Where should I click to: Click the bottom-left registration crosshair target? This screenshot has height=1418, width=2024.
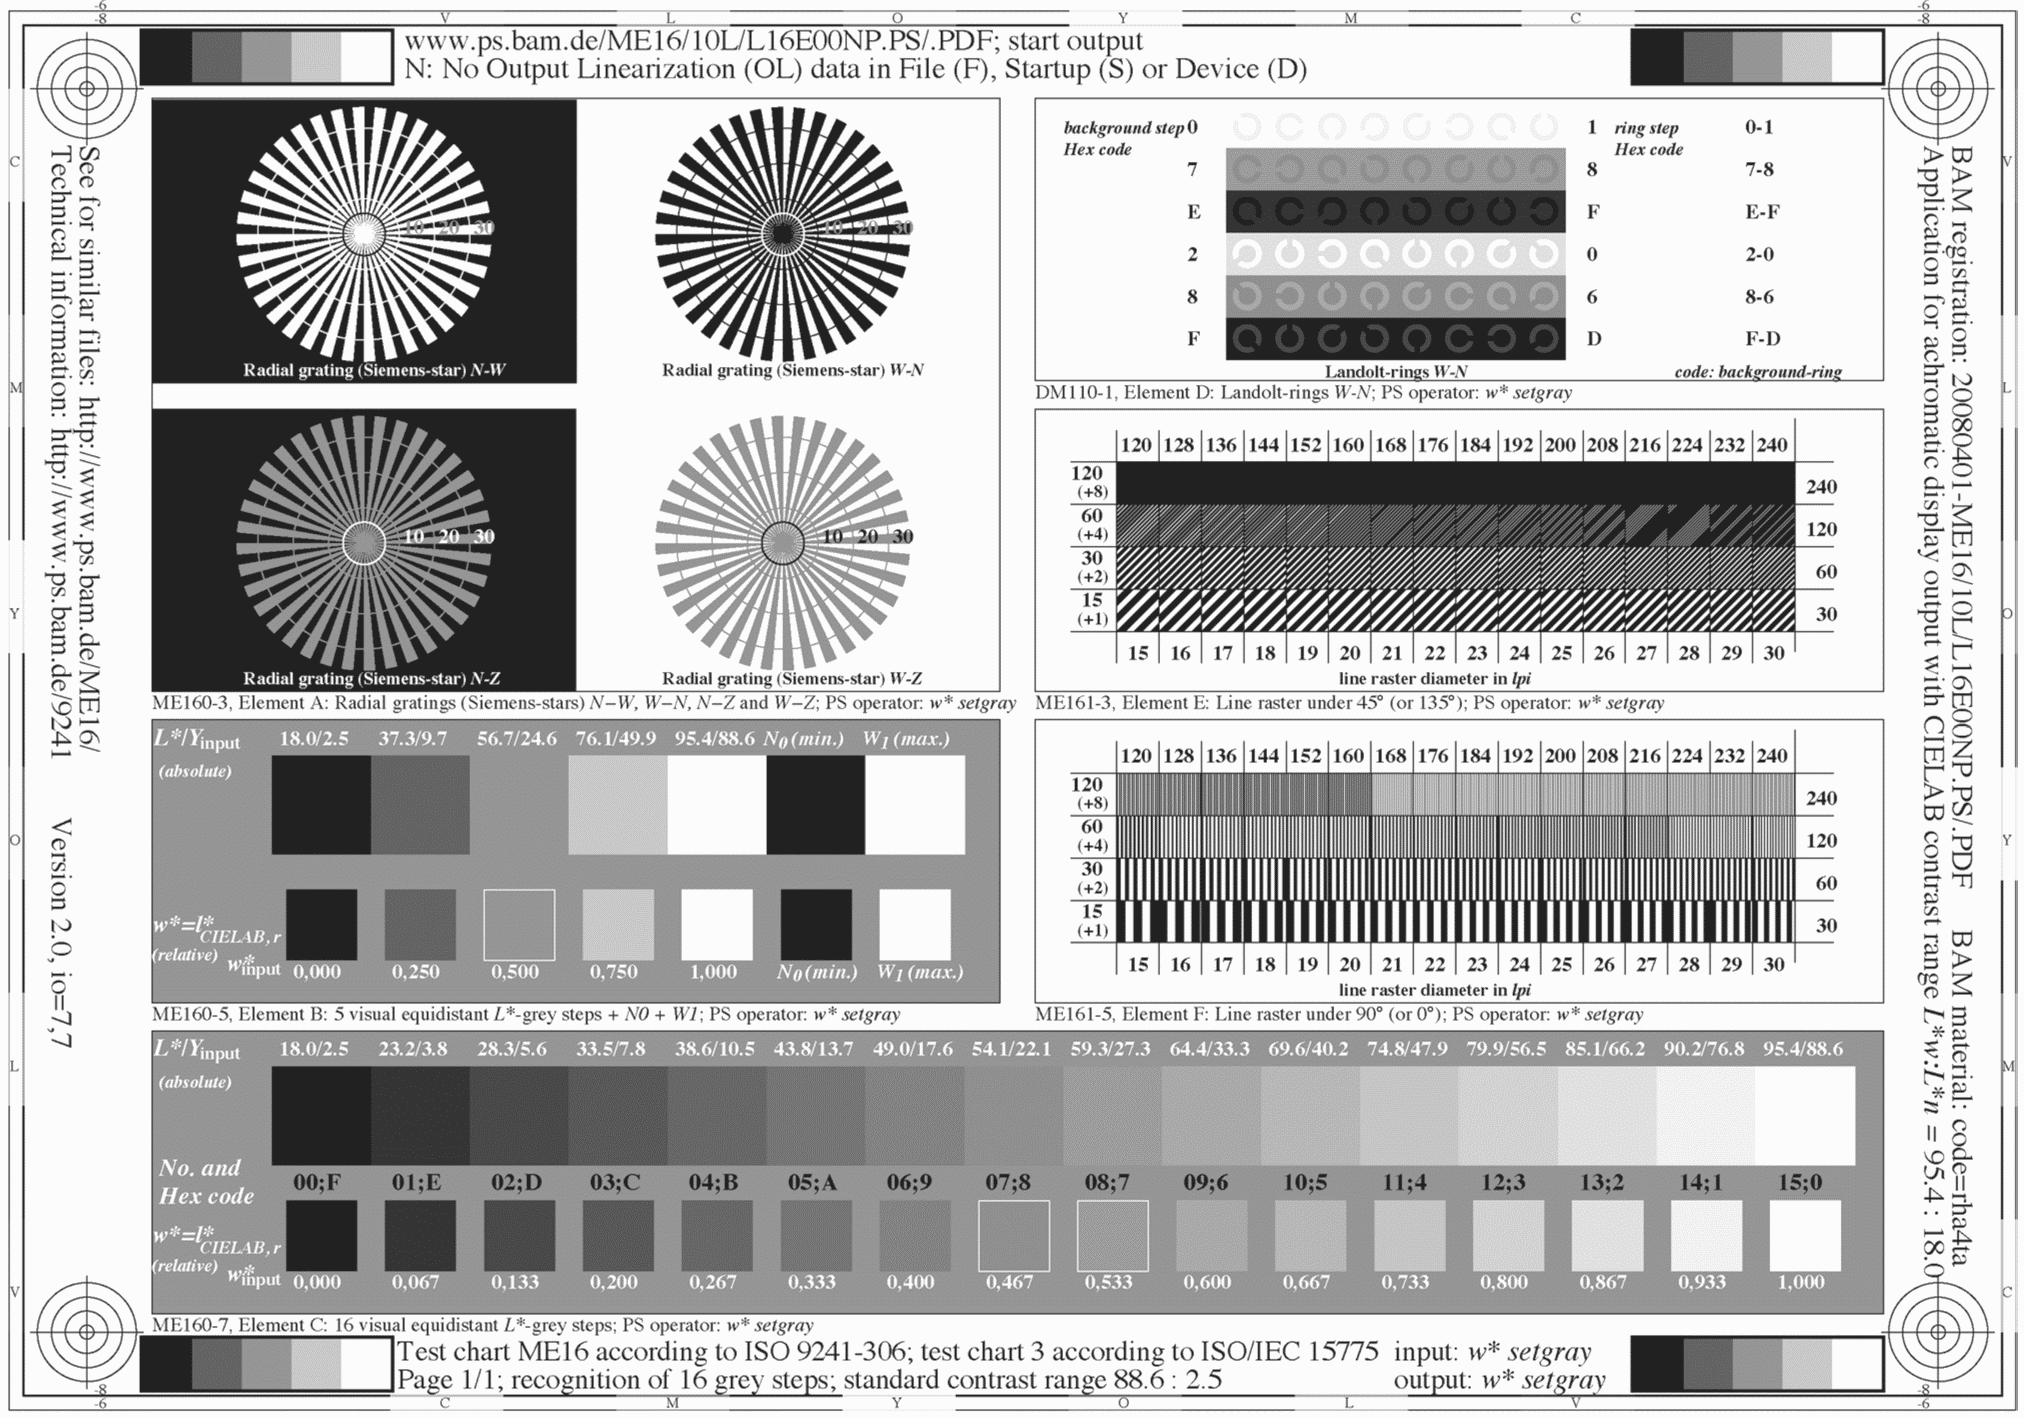click(86, 1331)
